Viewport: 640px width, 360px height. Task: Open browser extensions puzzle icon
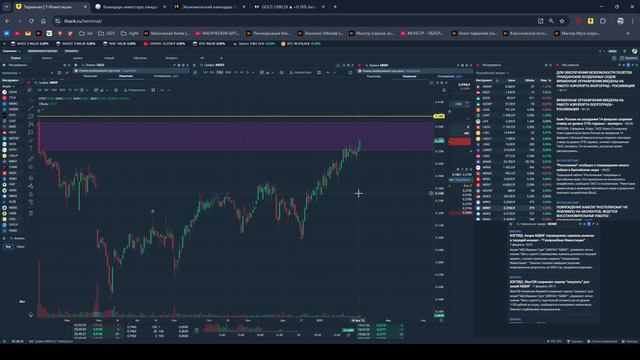[x=603, y=21]
